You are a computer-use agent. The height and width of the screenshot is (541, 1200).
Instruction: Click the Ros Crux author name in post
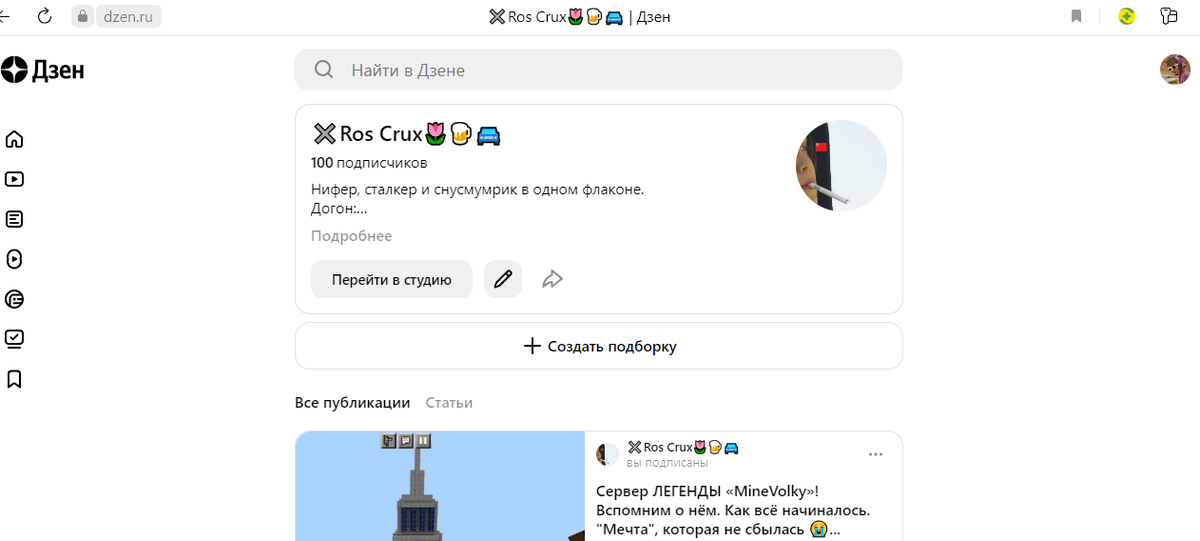(x=683, y=447)
